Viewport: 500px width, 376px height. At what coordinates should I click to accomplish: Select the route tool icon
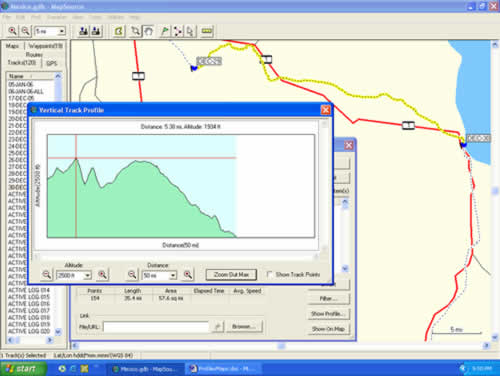click(178, 31)
